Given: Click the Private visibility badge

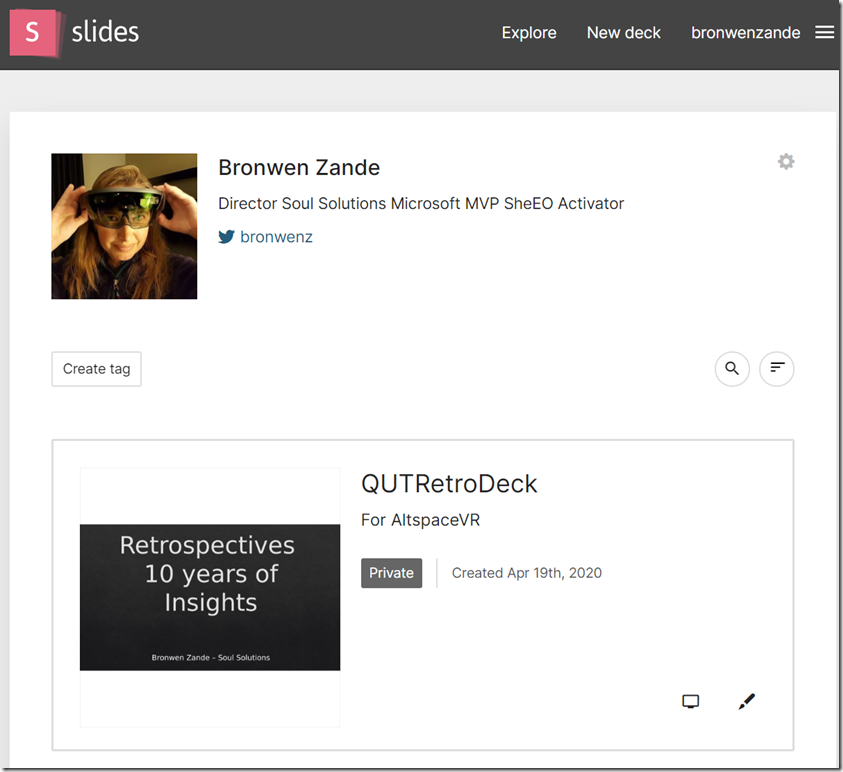Looking at the screenshot, I should pyautogui.click(x=391, y=573).
